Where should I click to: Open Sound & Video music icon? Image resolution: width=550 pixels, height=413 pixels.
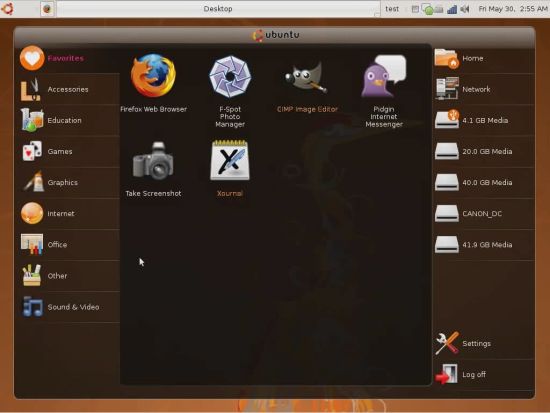pos(32,306)
